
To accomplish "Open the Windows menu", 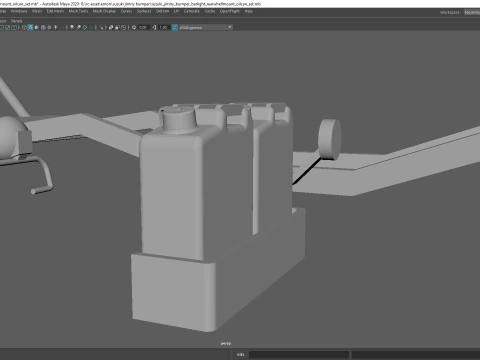I will pos(19,11).
